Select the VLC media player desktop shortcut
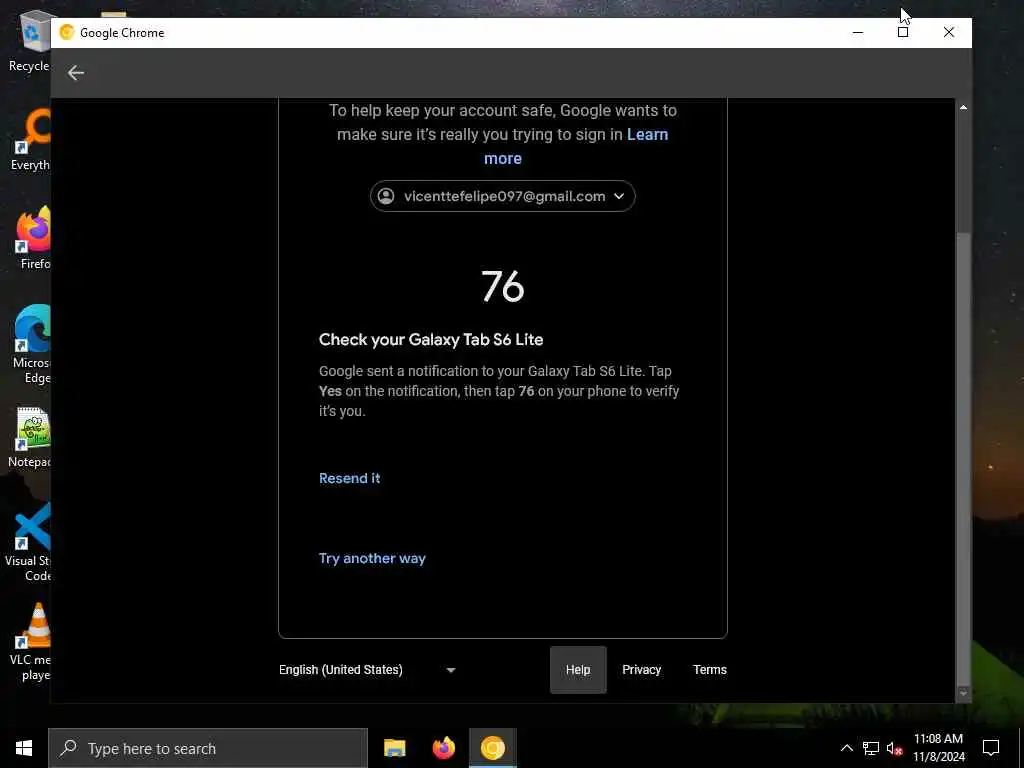This screenshot has height=768, width=1024. coord(31,643)
